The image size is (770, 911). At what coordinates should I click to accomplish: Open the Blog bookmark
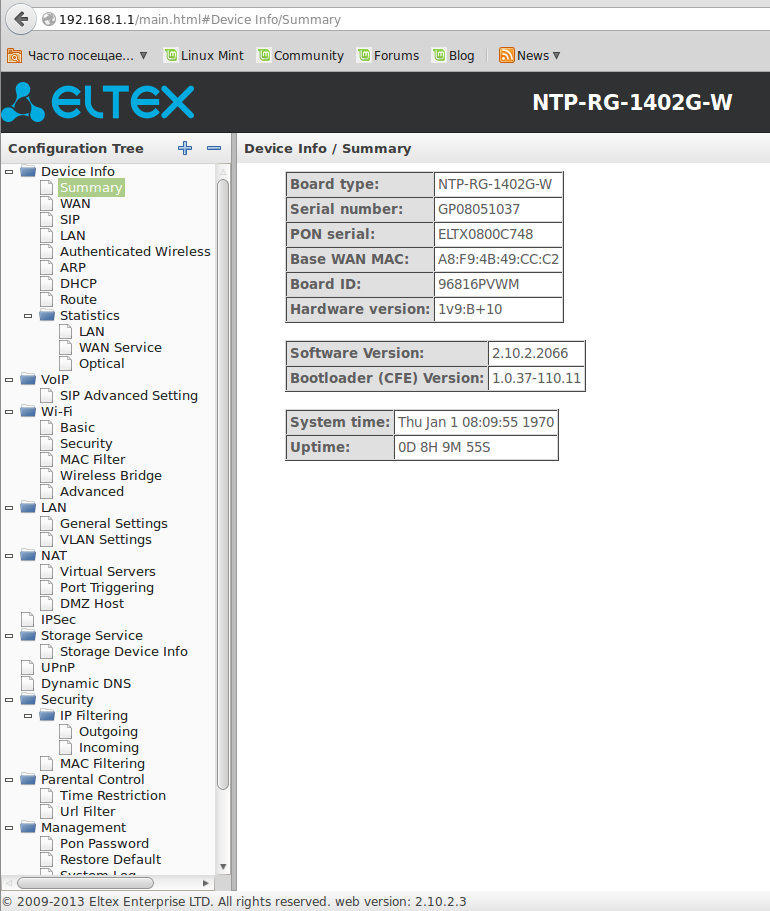(x=454, y=55)
